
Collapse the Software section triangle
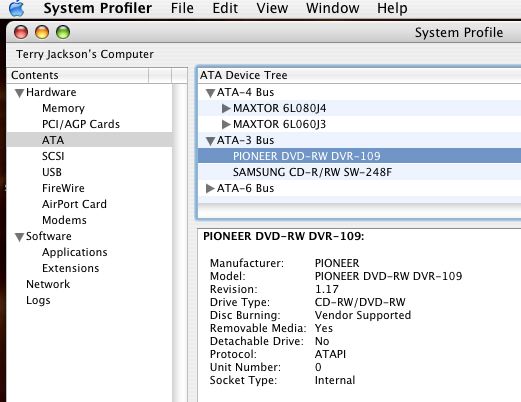(19, 237)
